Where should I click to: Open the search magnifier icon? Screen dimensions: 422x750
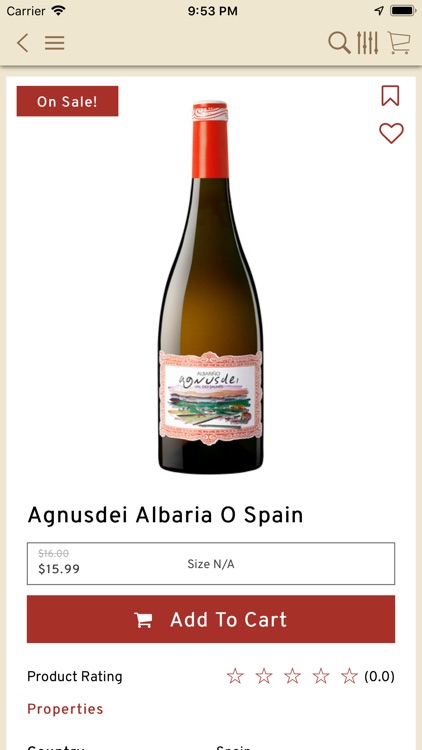pos(339,43)
